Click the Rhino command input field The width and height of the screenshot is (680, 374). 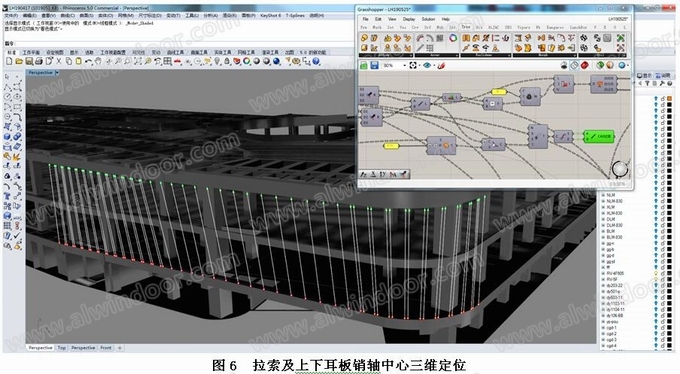[182, 43]
